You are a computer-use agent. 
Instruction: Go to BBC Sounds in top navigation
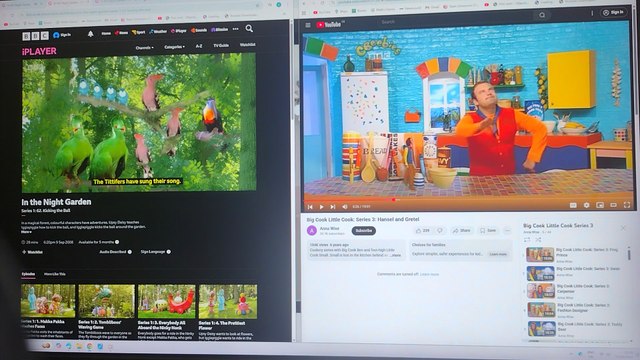click(199, 30)
